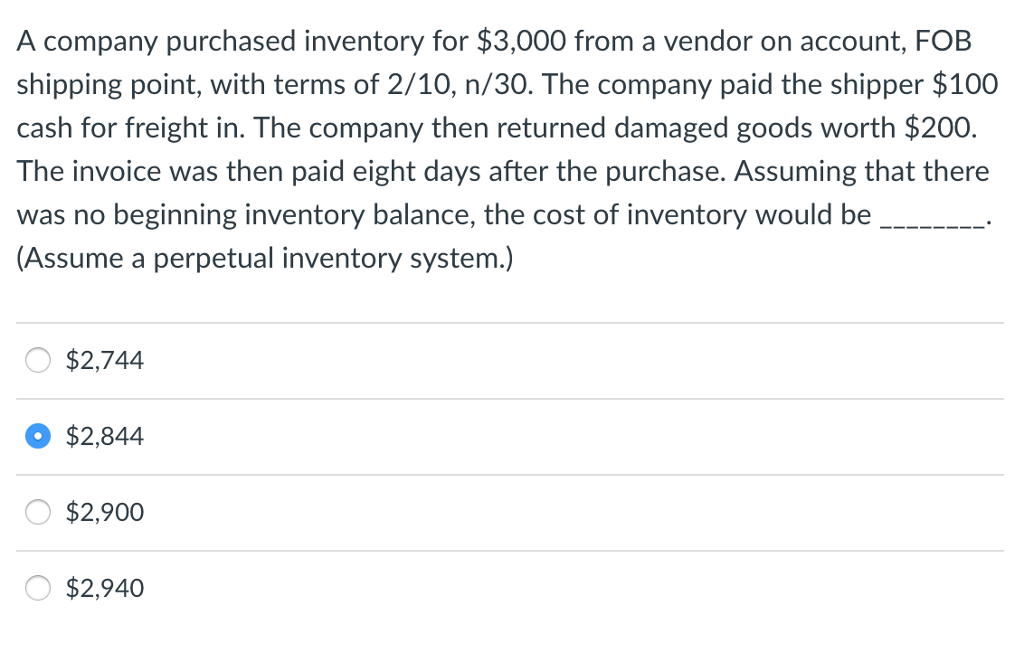Click the selected $2,844 radio button
Image resolution: width=1024 pixels, height=653 pixels.
tap(38, 436)
